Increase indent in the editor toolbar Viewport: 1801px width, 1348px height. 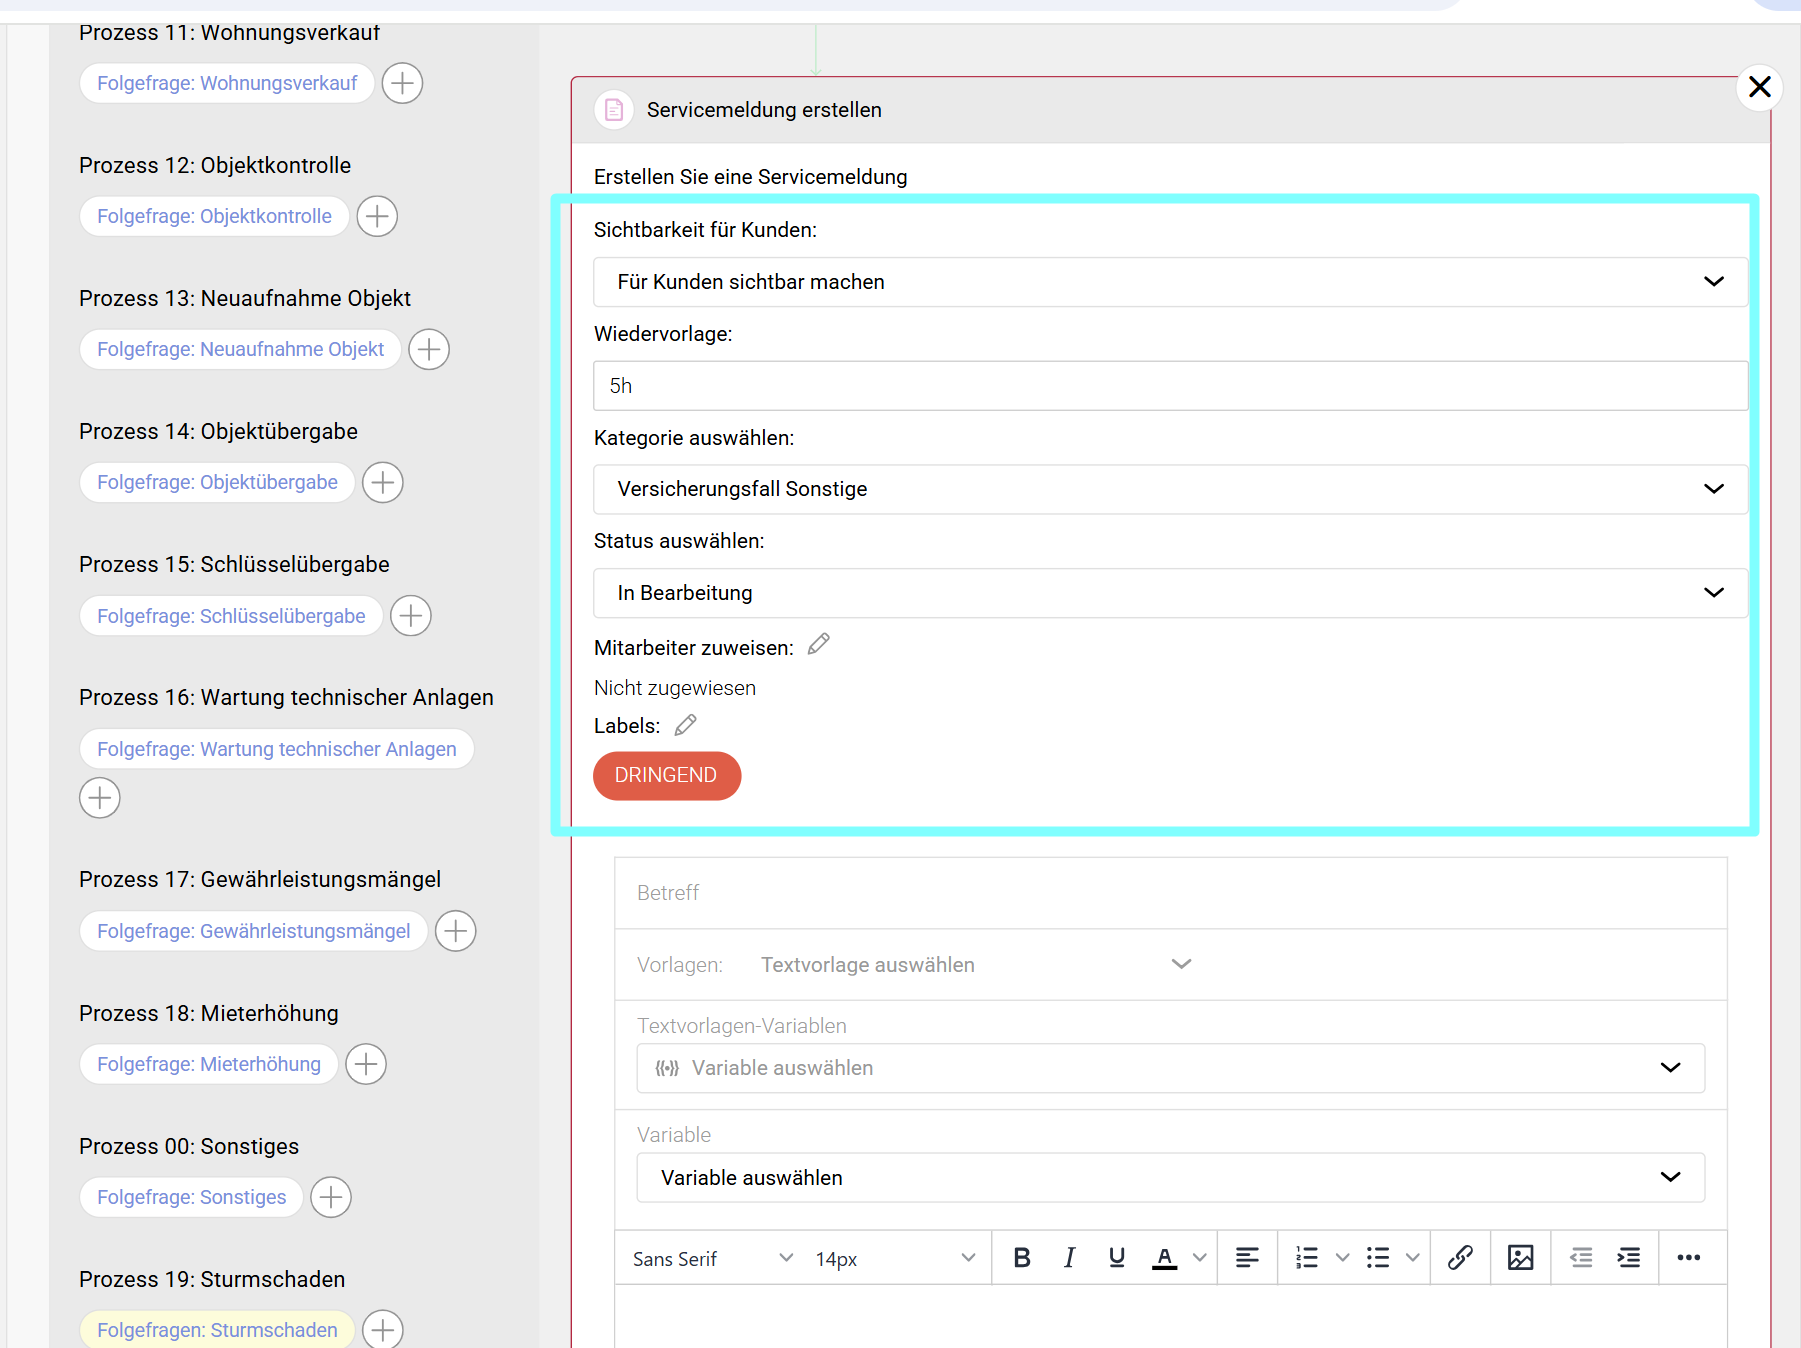[1628, 1258]
